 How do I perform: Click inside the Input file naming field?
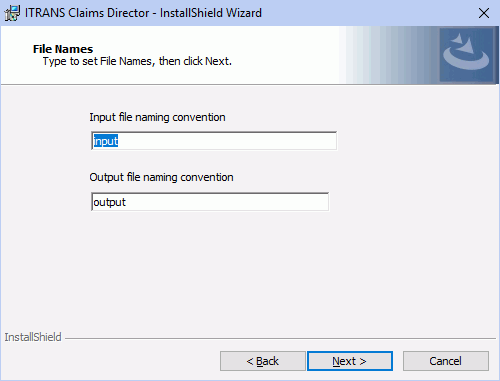coord(214,141)
